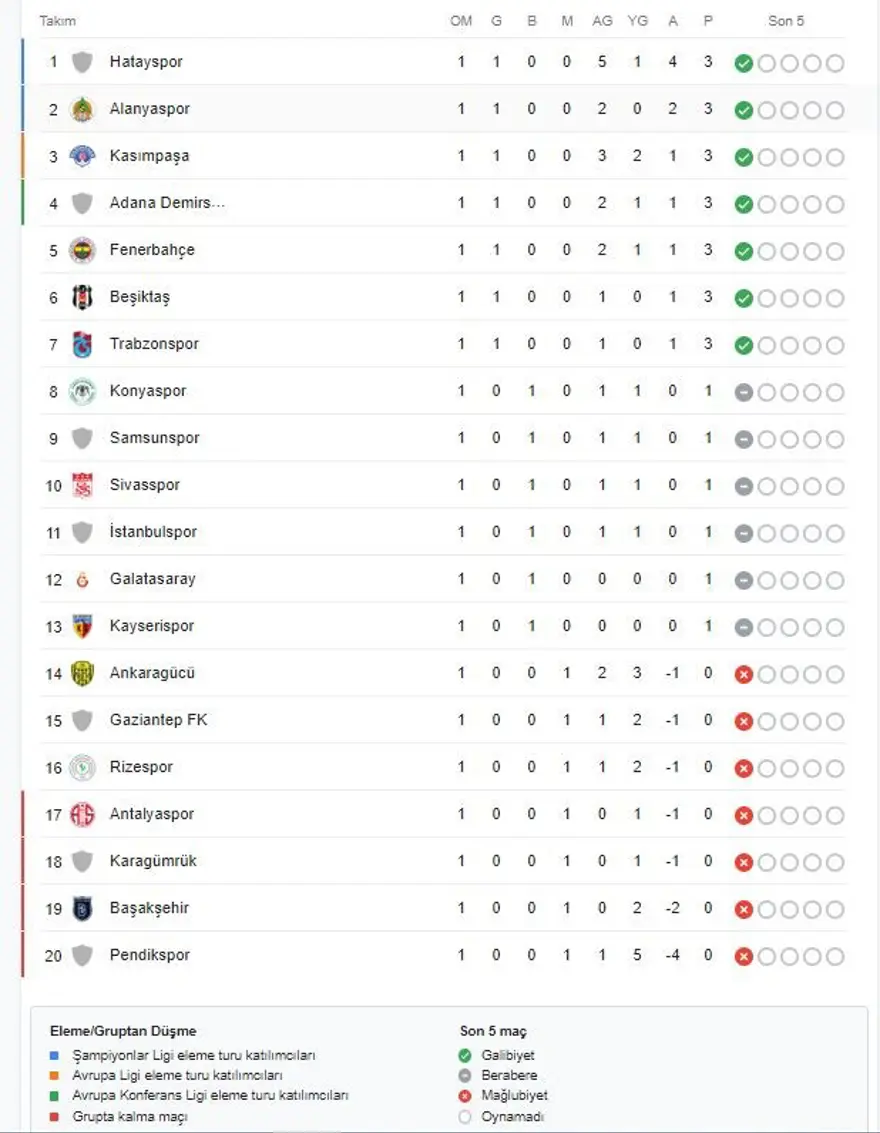Screen dimensions: 880x1133
Task: Click the Beşiktaş team crest
Action: pos(82,297)
